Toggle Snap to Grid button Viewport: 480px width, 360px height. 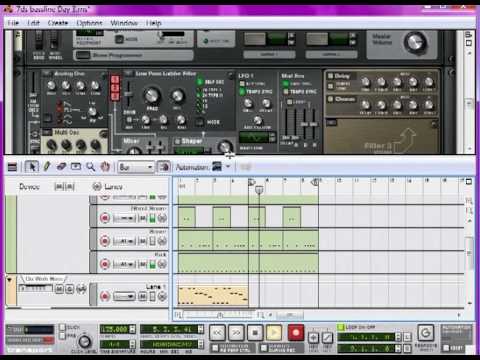pos(164,167)
